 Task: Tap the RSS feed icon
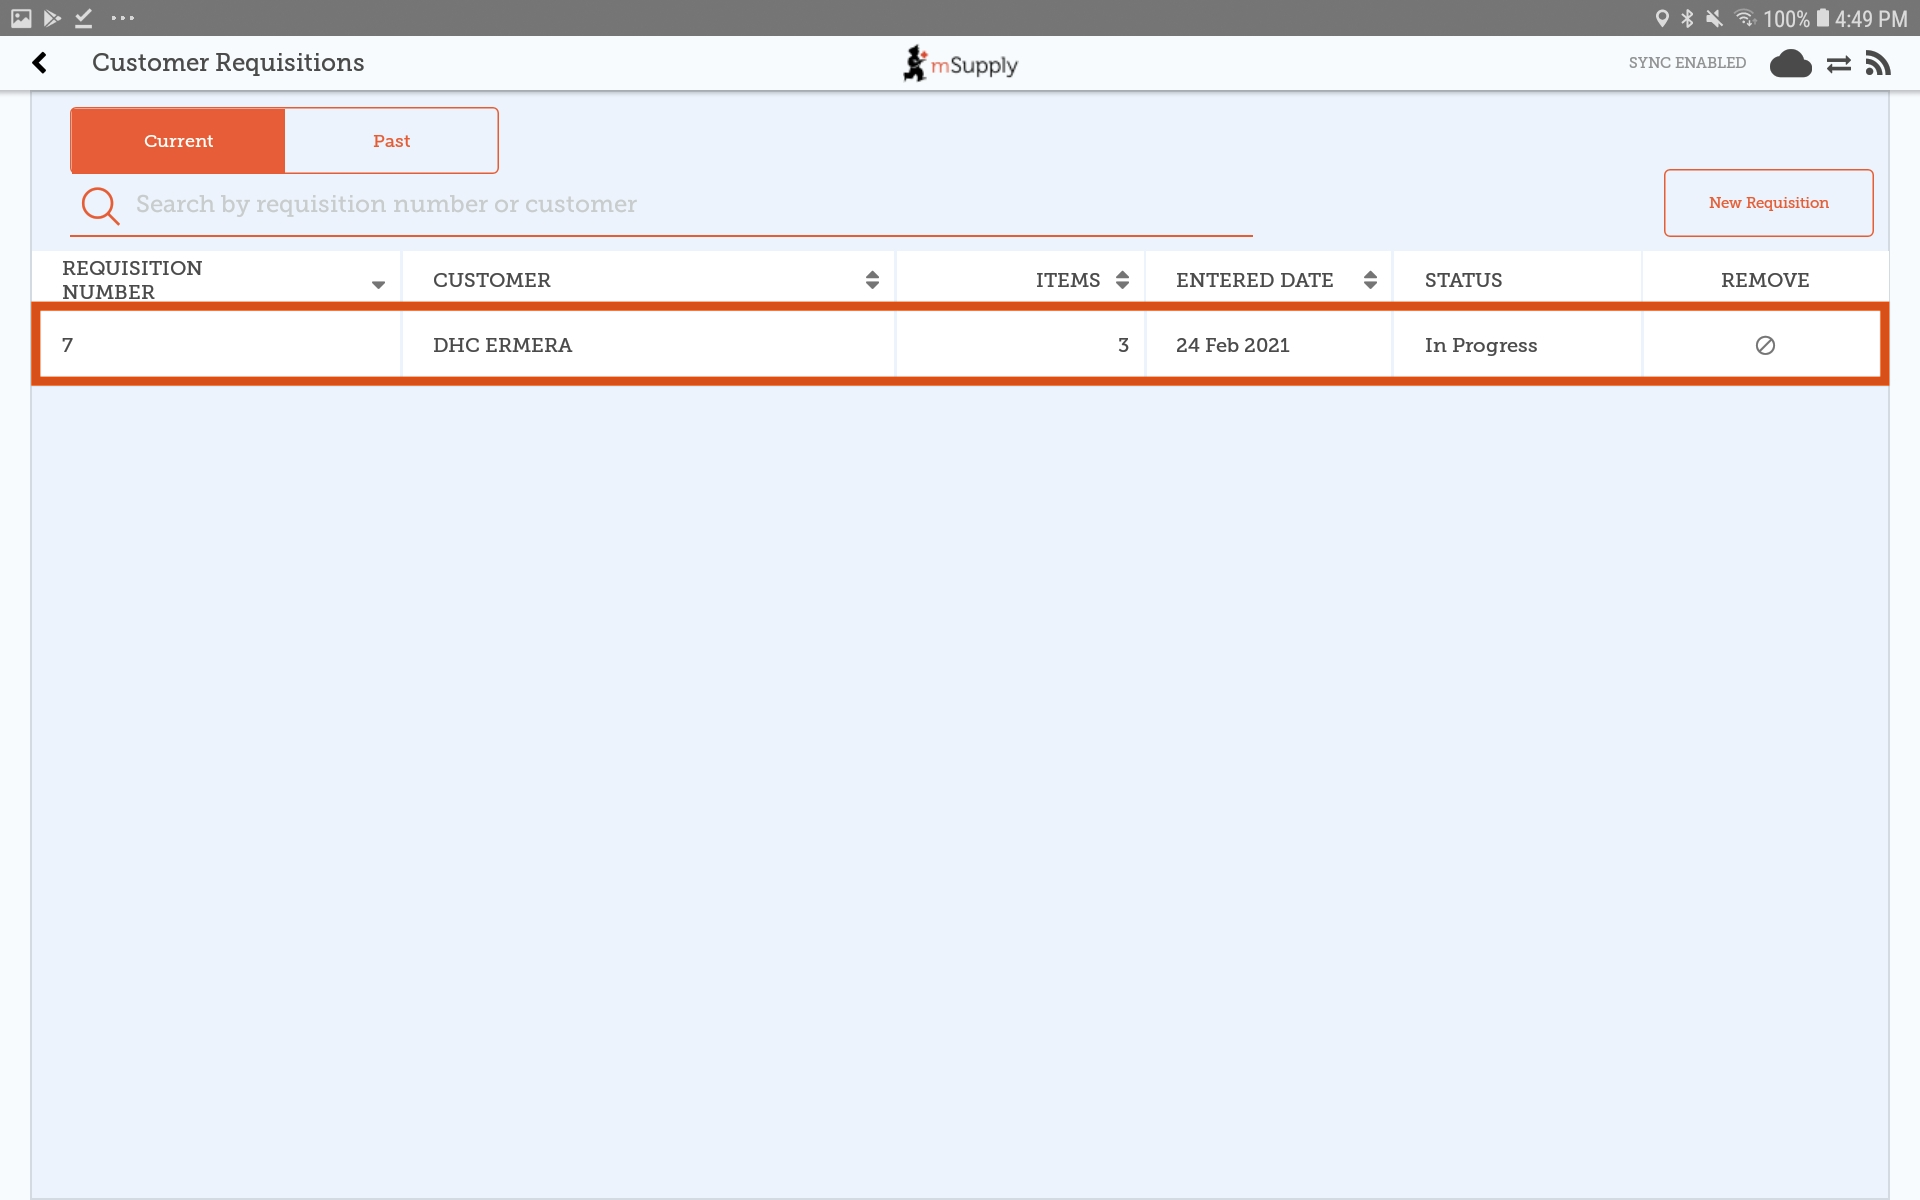[1878, 64]
